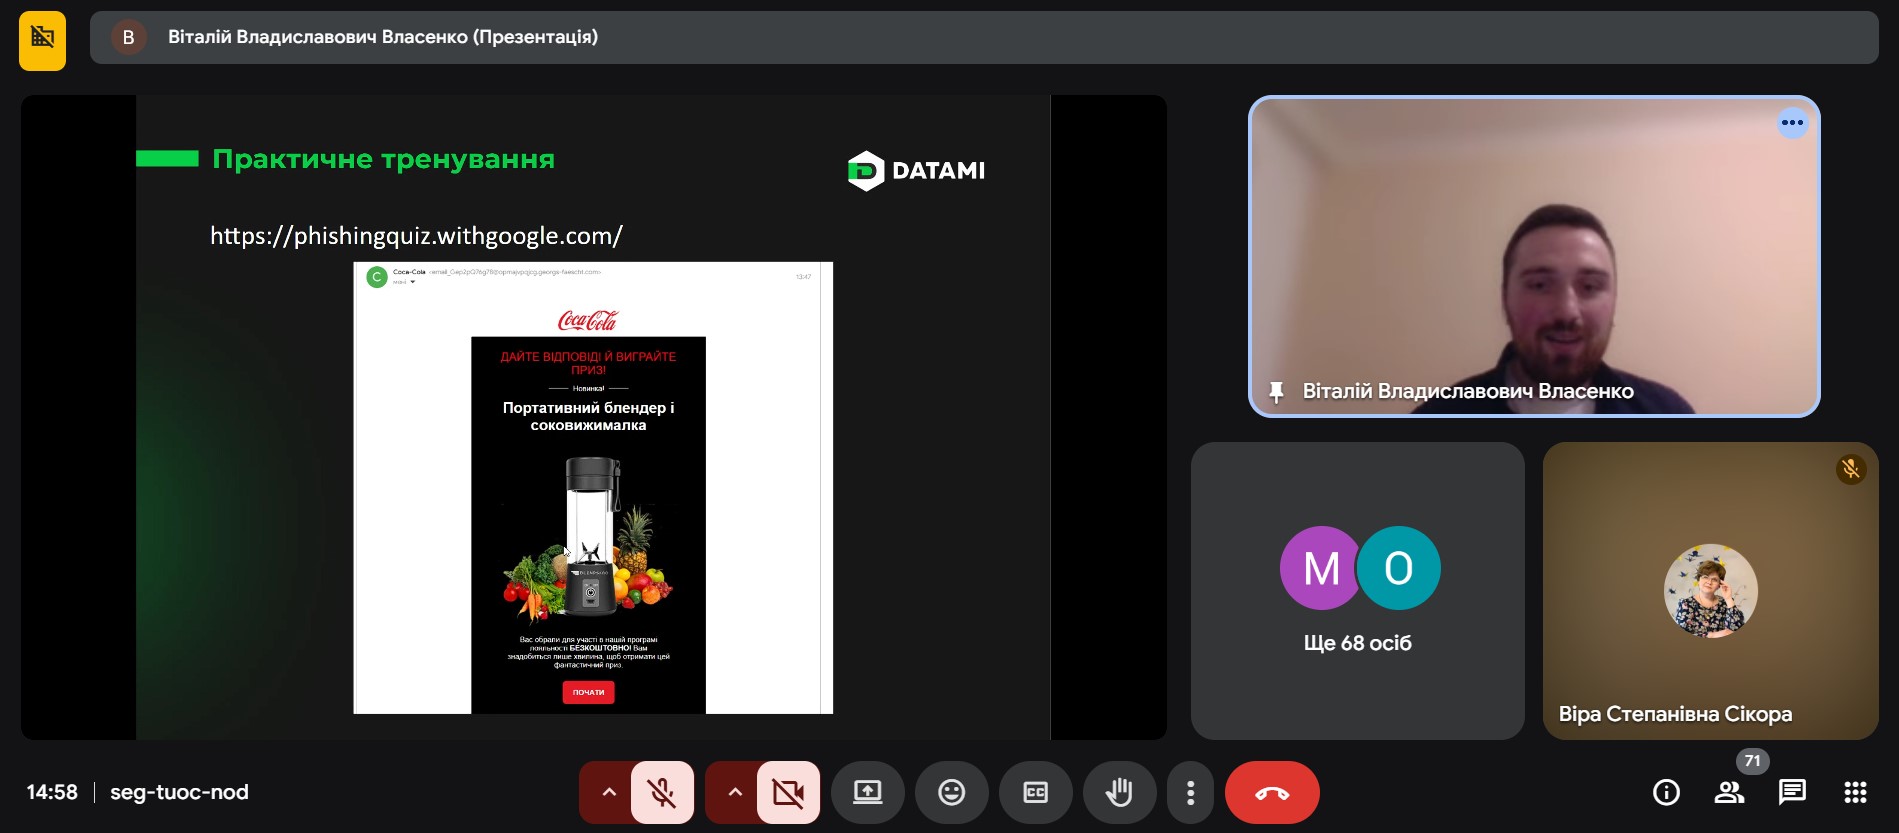Send an emoji reaction
The image size is (1899, 833).
951,792
